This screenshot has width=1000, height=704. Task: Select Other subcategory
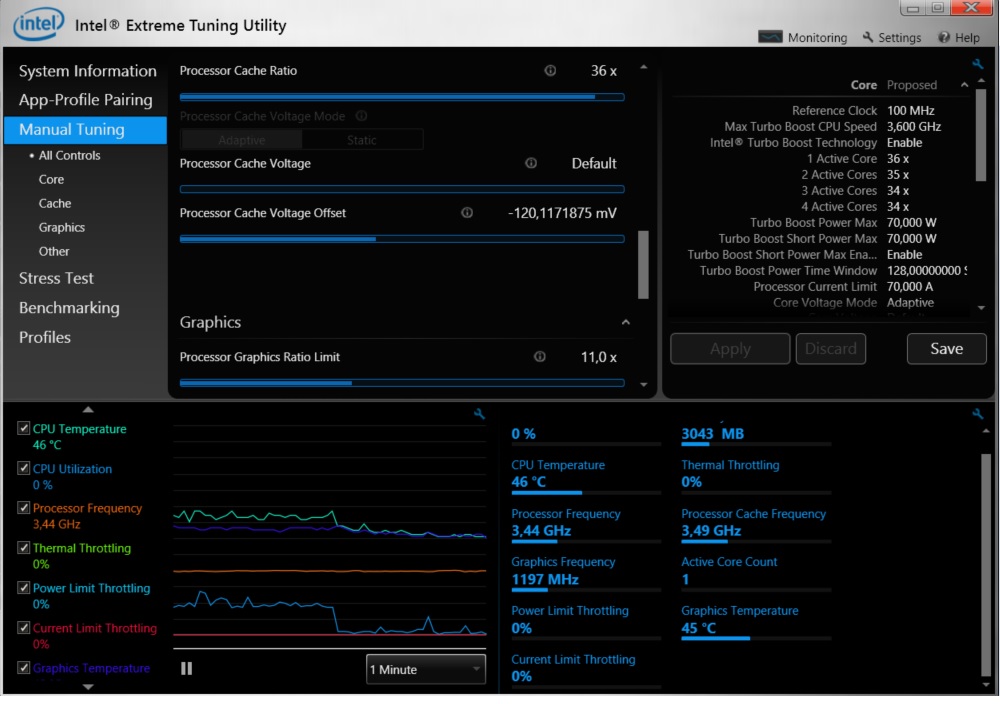[x=54, y=251]
